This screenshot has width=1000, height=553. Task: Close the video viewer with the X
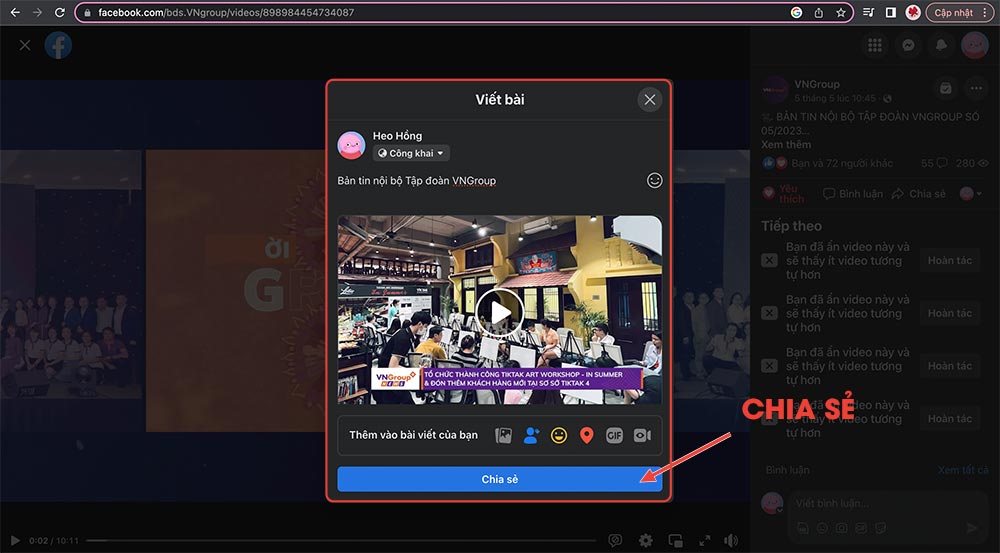tap(25, 45)
